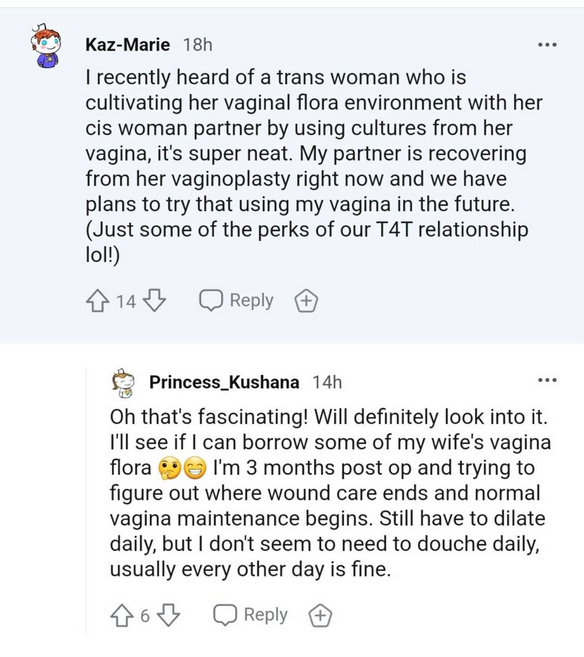584x657 pixels.
Task: Click the speech bubble icon under Princess_Kushana's reply
Action: click(225, 615)
